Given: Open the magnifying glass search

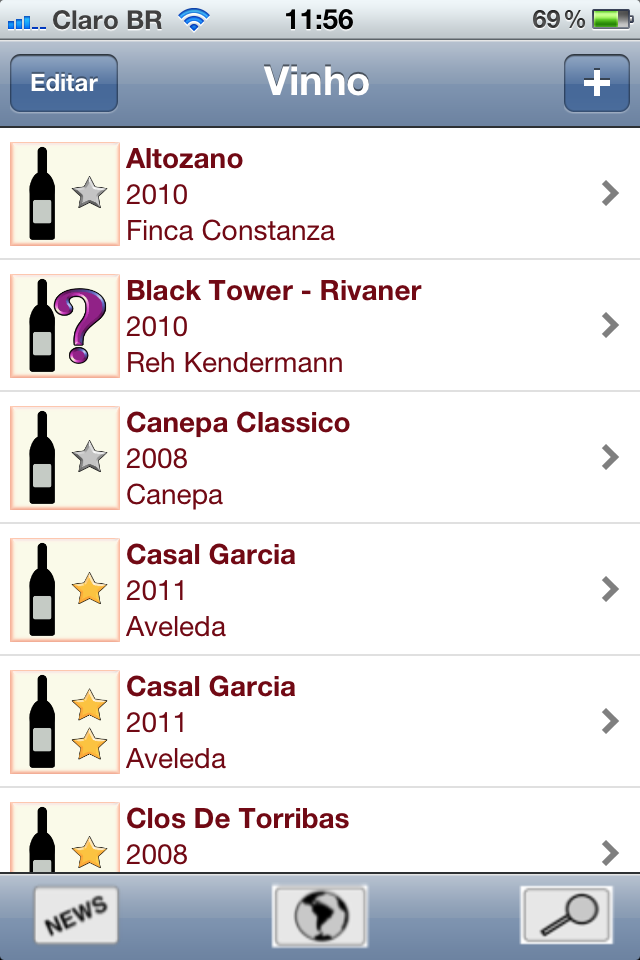Looking at the screenshot, I should [566, 914].
